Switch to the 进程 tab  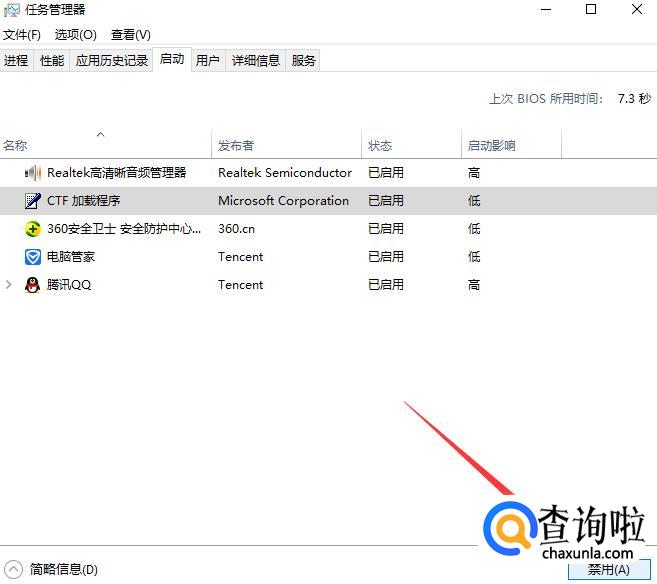[16, 60]
